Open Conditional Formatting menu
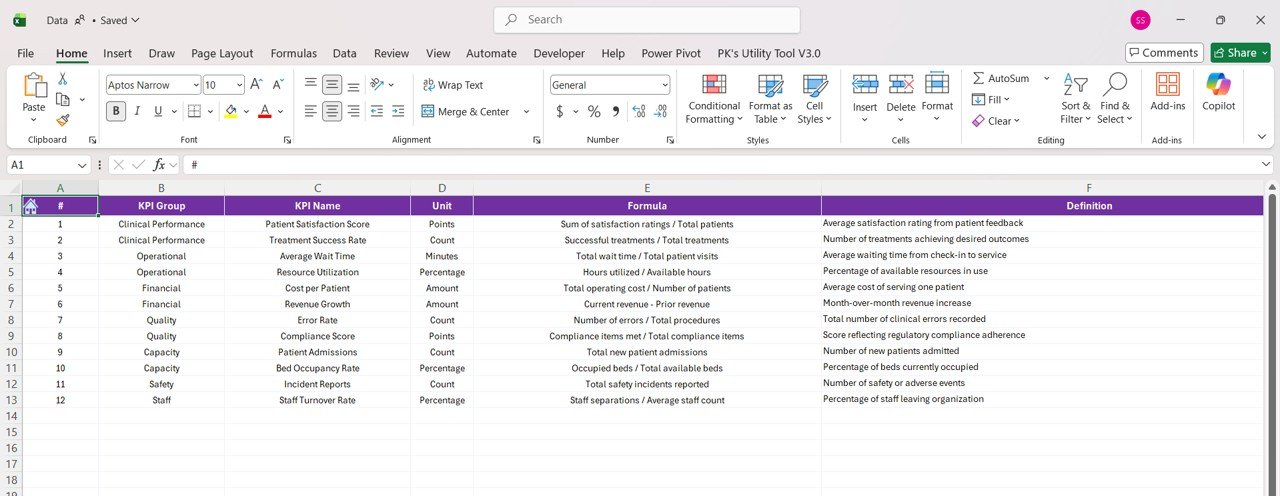The image size is (1280, 496). (713, 98)
